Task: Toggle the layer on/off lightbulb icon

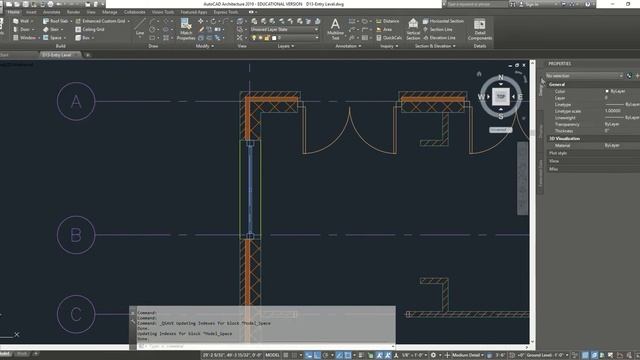Action: click(253, 38)
